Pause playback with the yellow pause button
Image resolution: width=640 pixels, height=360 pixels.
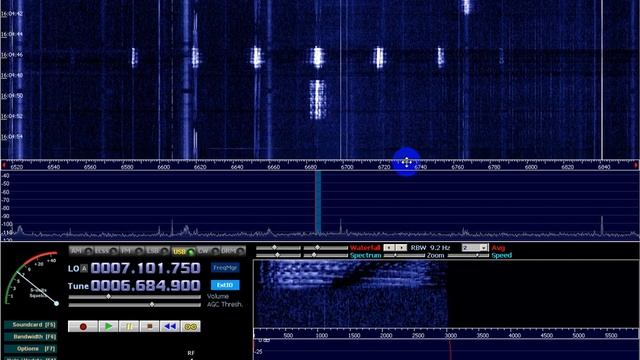click(x=129, y=327)
